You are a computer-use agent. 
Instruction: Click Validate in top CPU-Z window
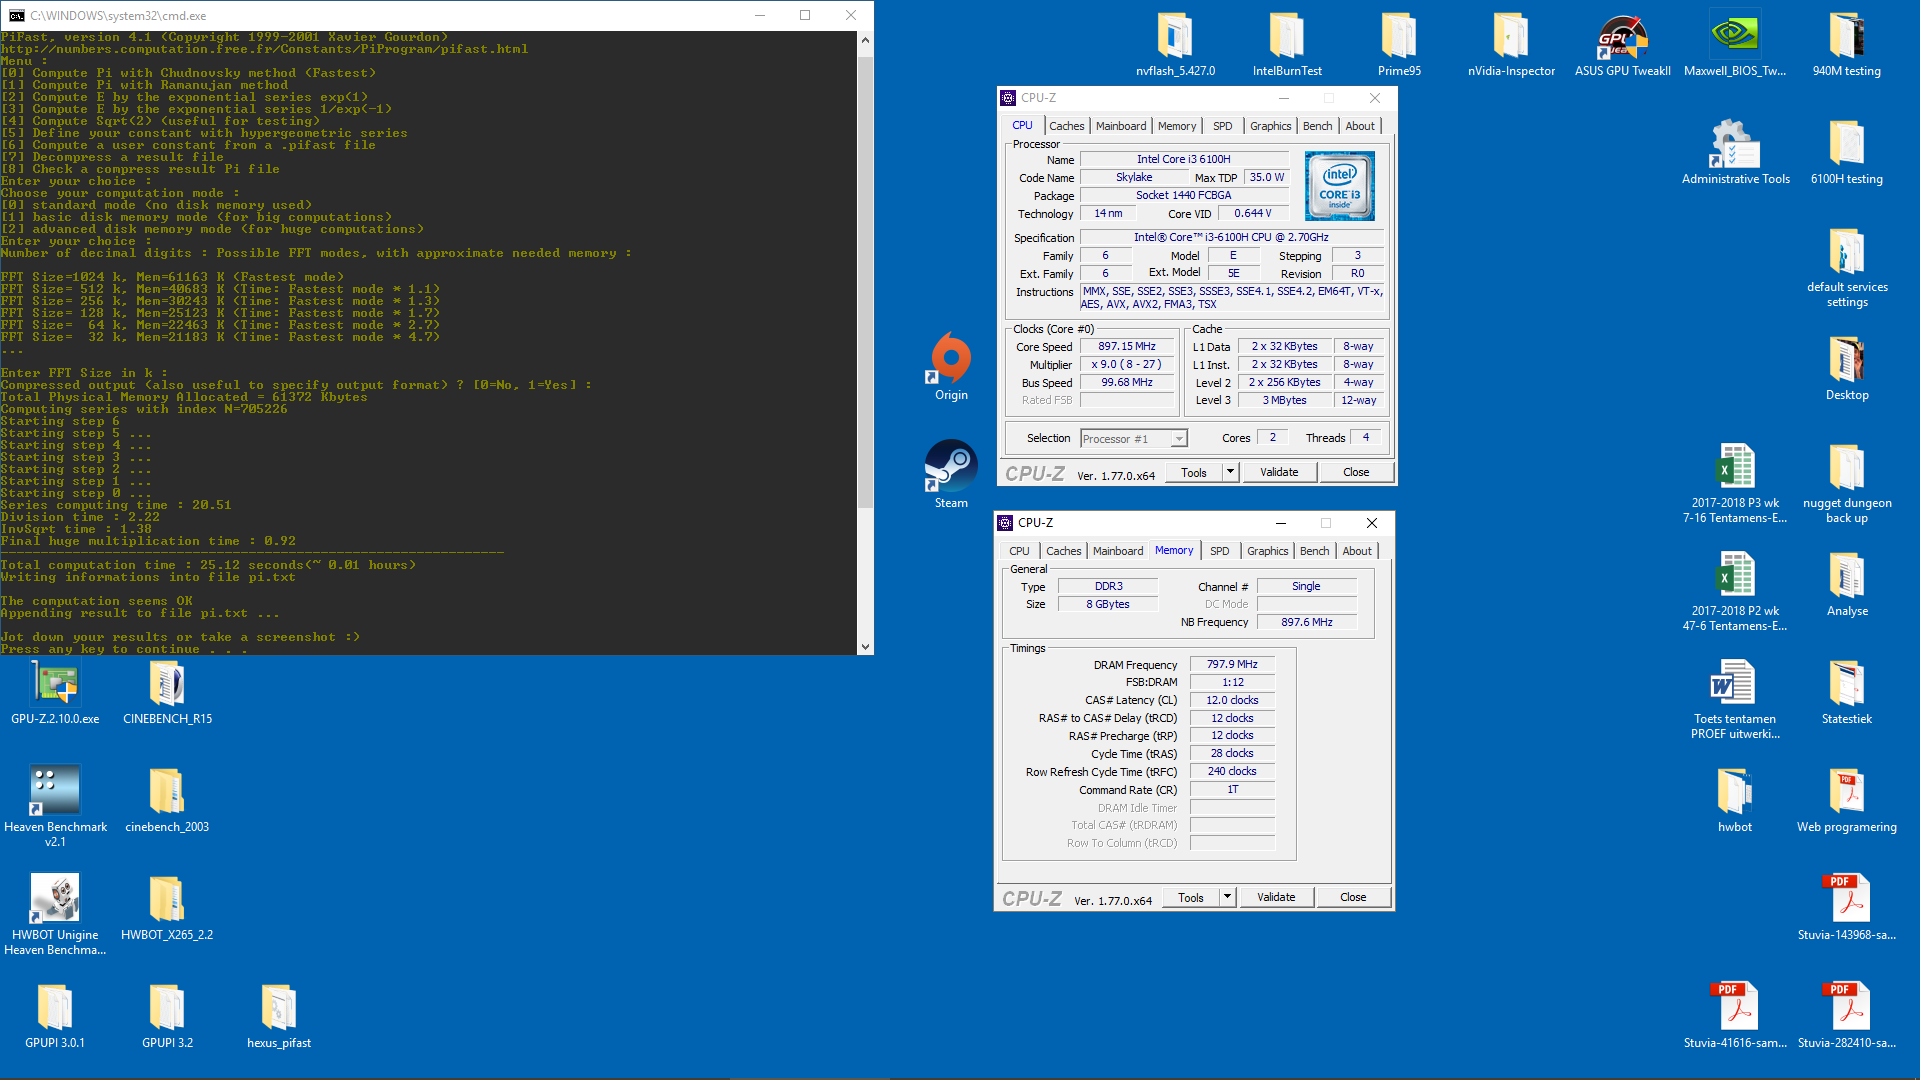point(1279,472)
